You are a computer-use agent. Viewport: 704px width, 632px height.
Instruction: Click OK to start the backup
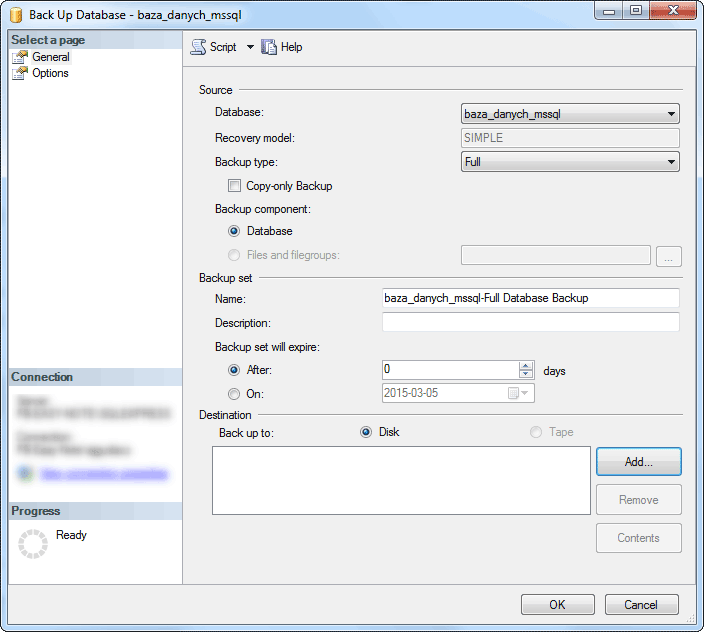[x=557, y=604]
